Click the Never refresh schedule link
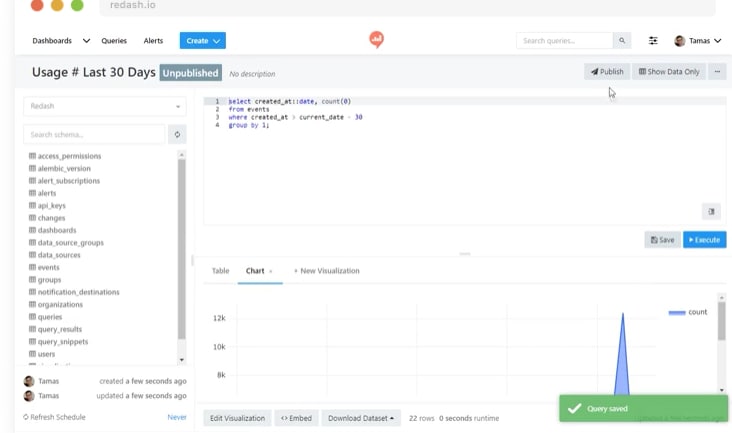The width and height of the screenshot is (732, 433). (177, 417)
